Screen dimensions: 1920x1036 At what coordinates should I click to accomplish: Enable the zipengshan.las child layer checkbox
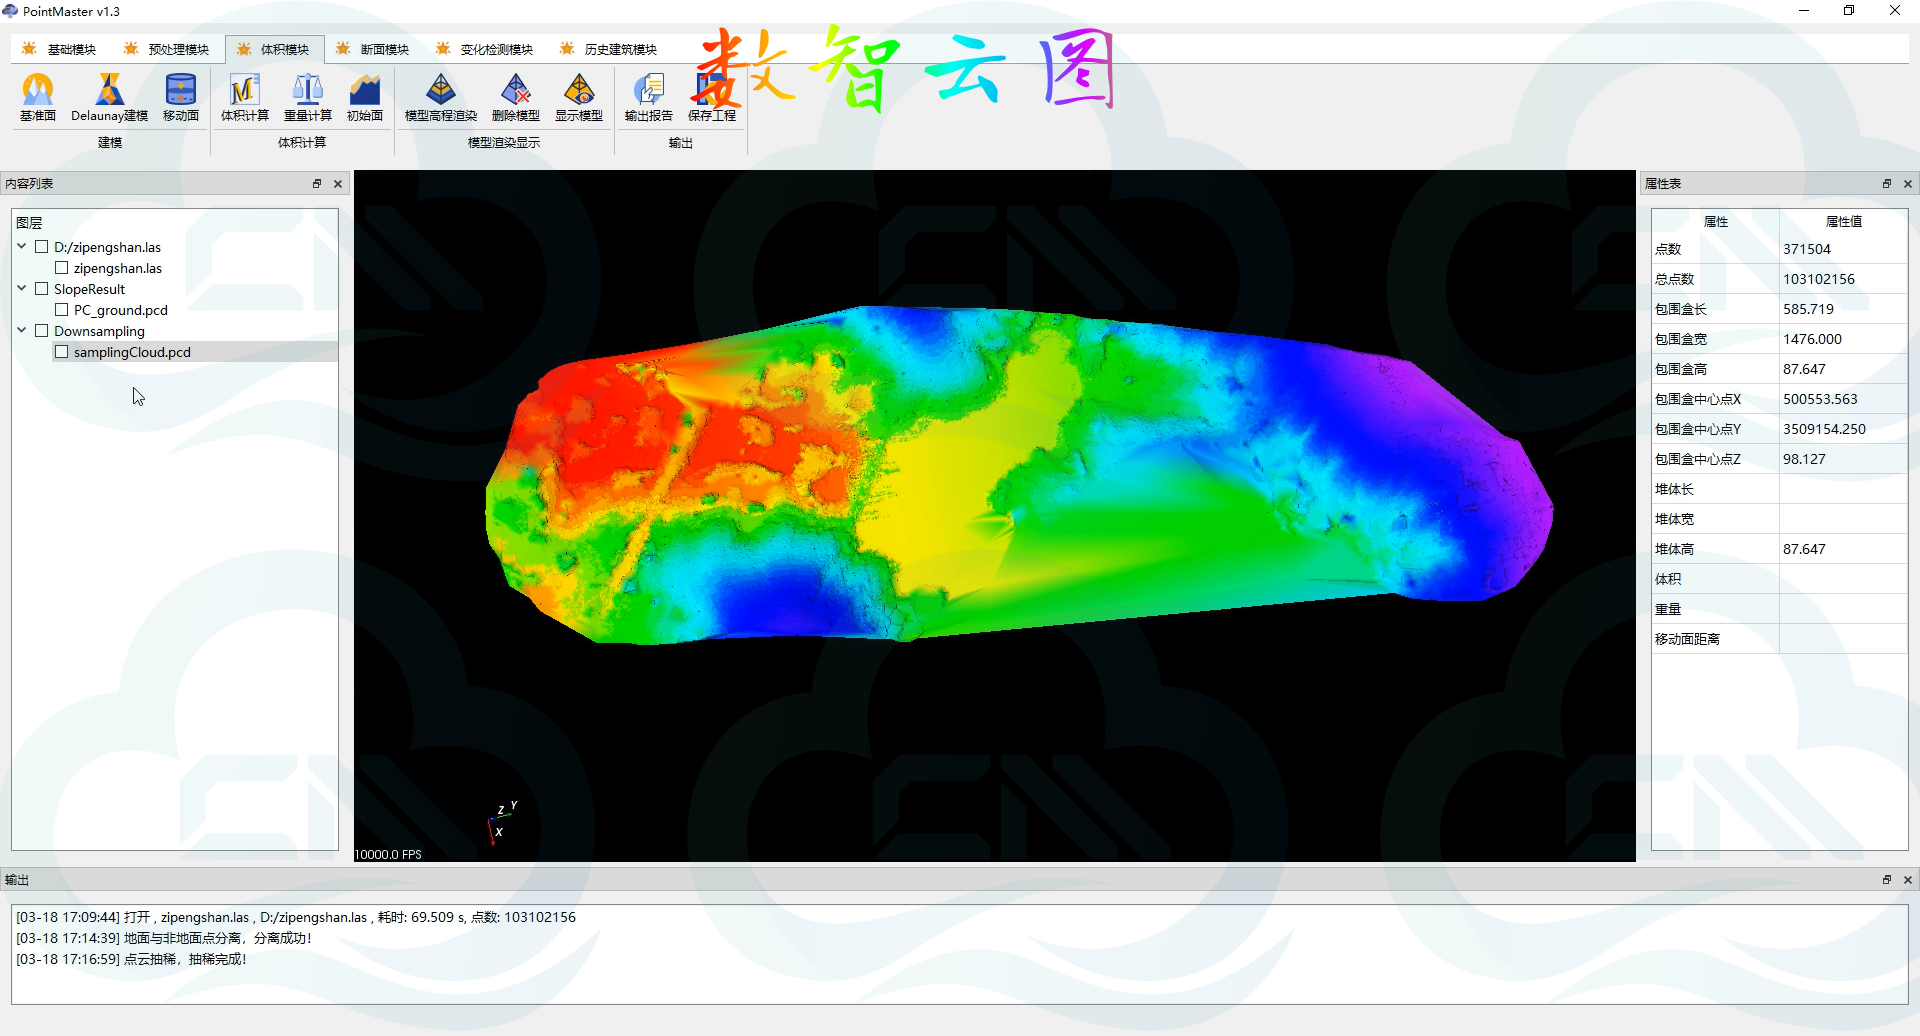click(62, 268)
